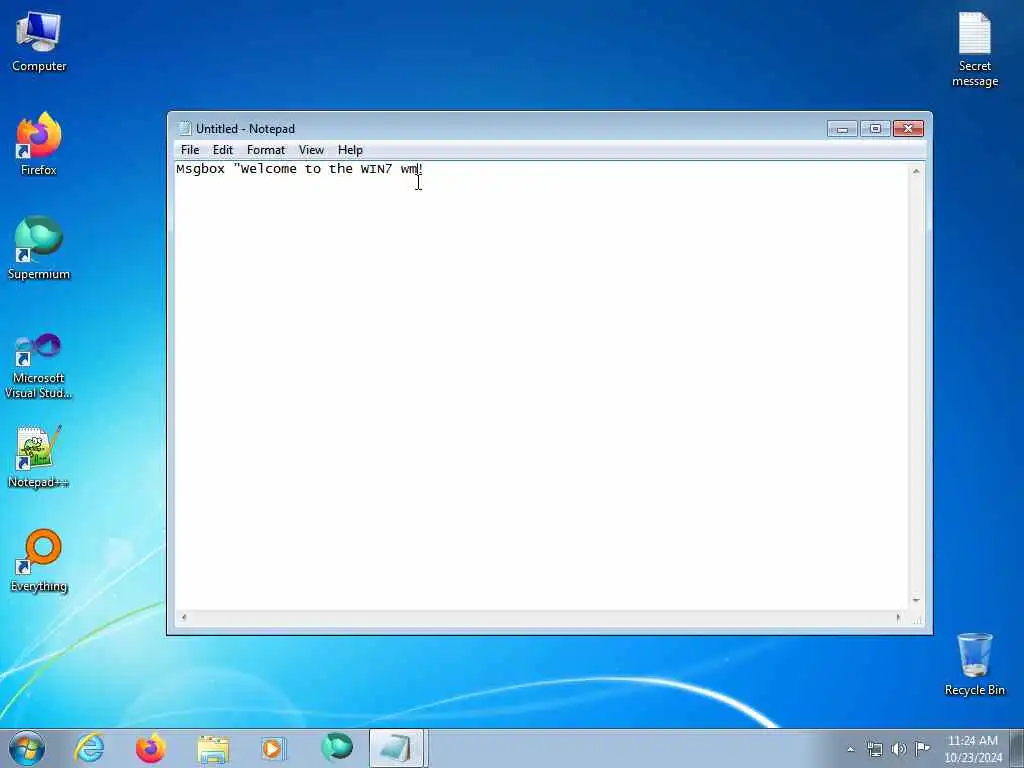The height and width of the screenshot is (768, 1024).
Task: Open the Computer desktop icon
Action: pyautogui.click(x=39, y=40)
